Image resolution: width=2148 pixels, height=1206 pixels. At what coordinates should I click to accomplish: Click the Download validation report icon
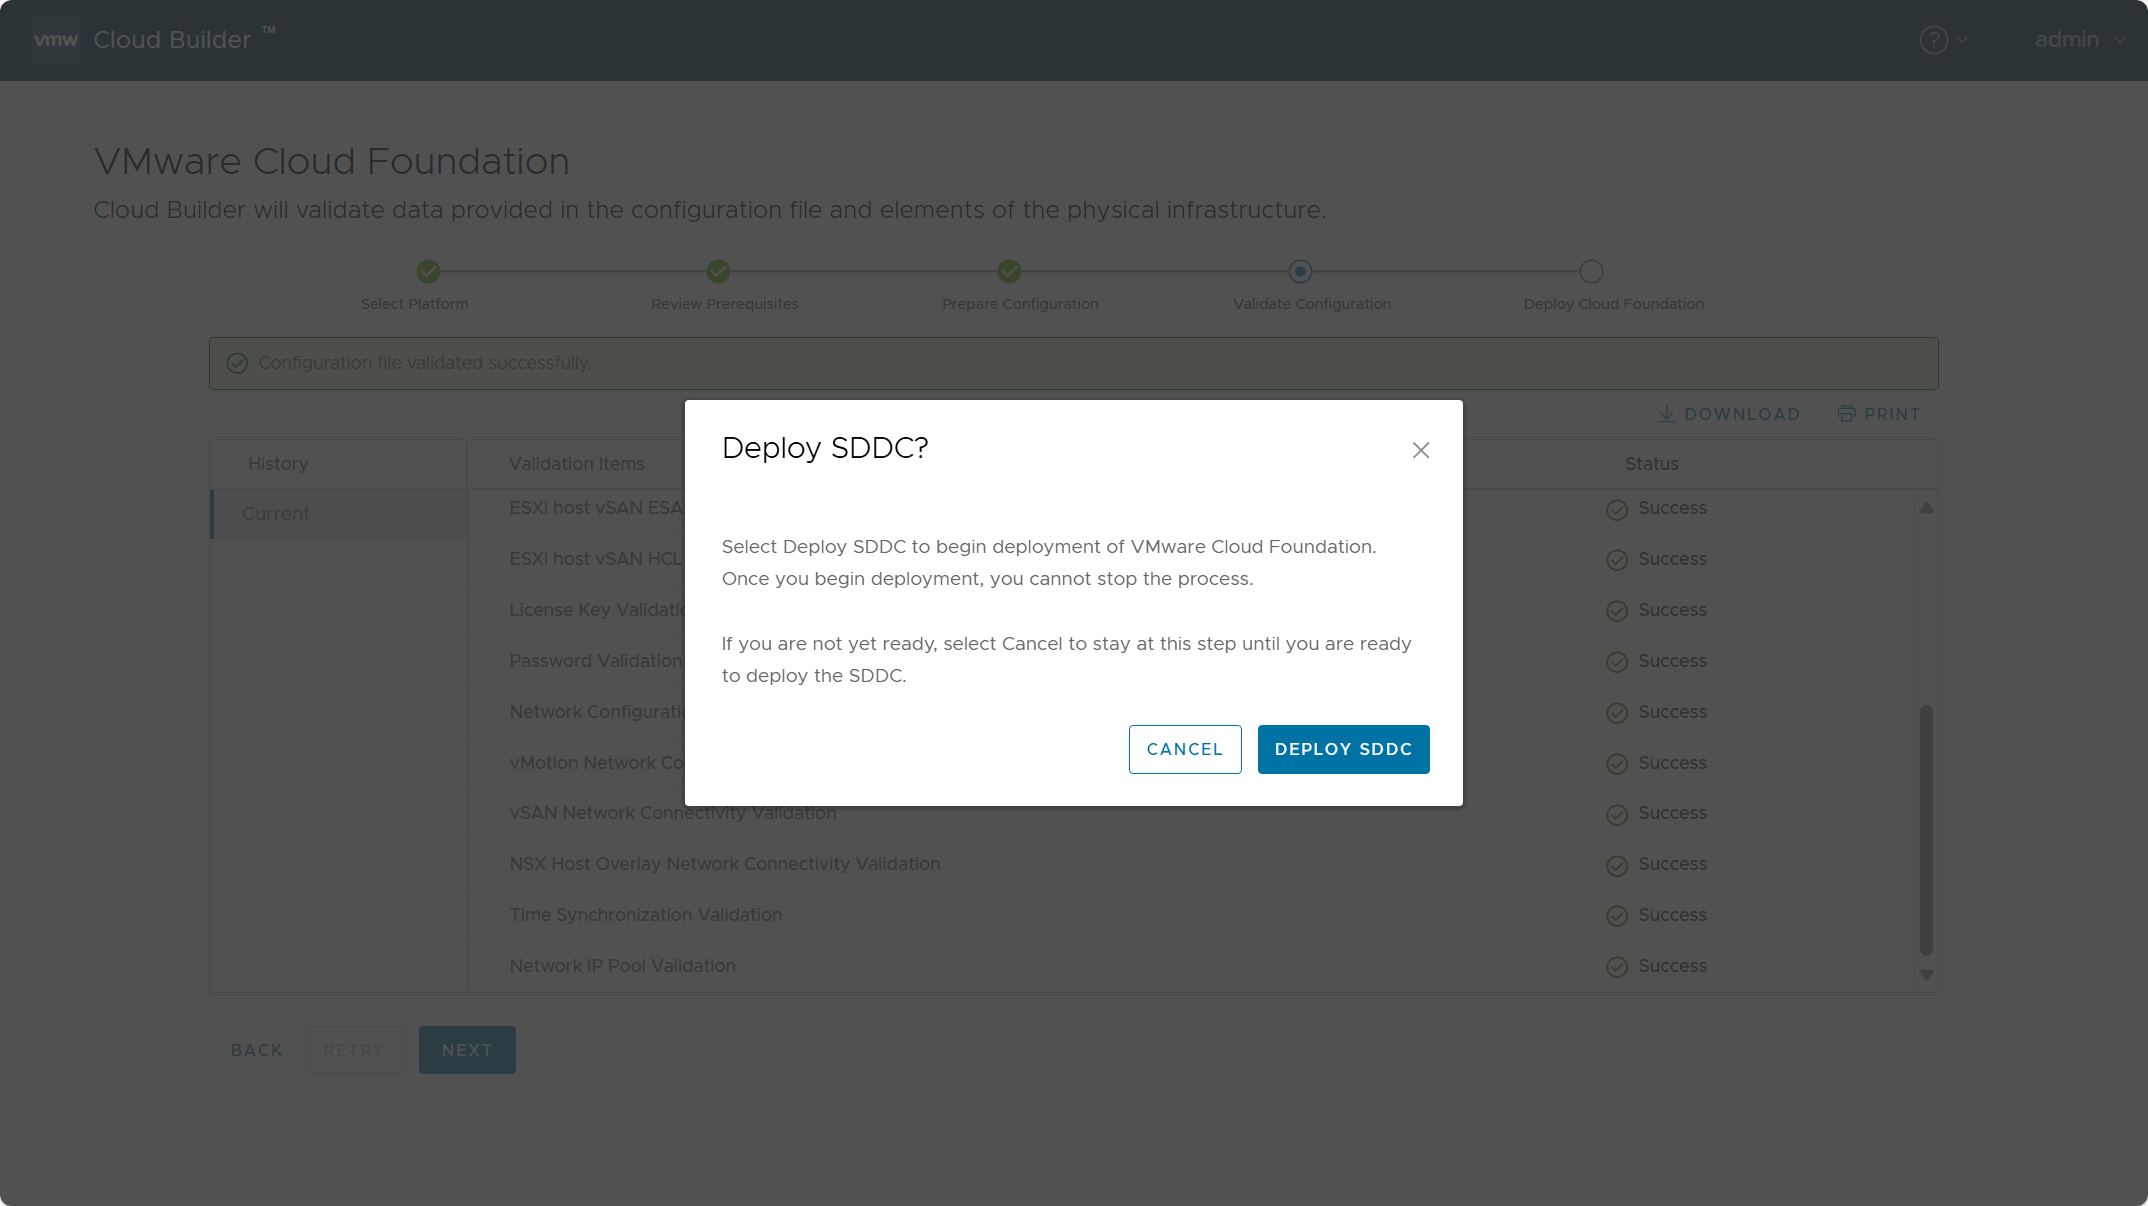point(1667,413)
